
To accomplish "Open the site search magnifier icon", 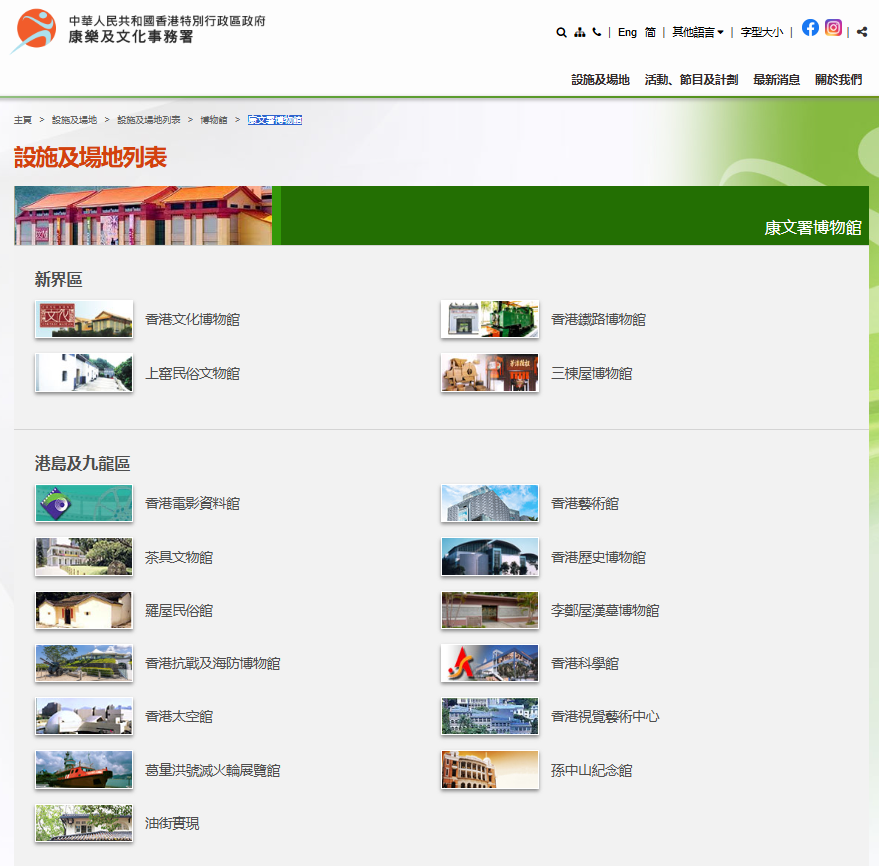I will click(561, 32).
